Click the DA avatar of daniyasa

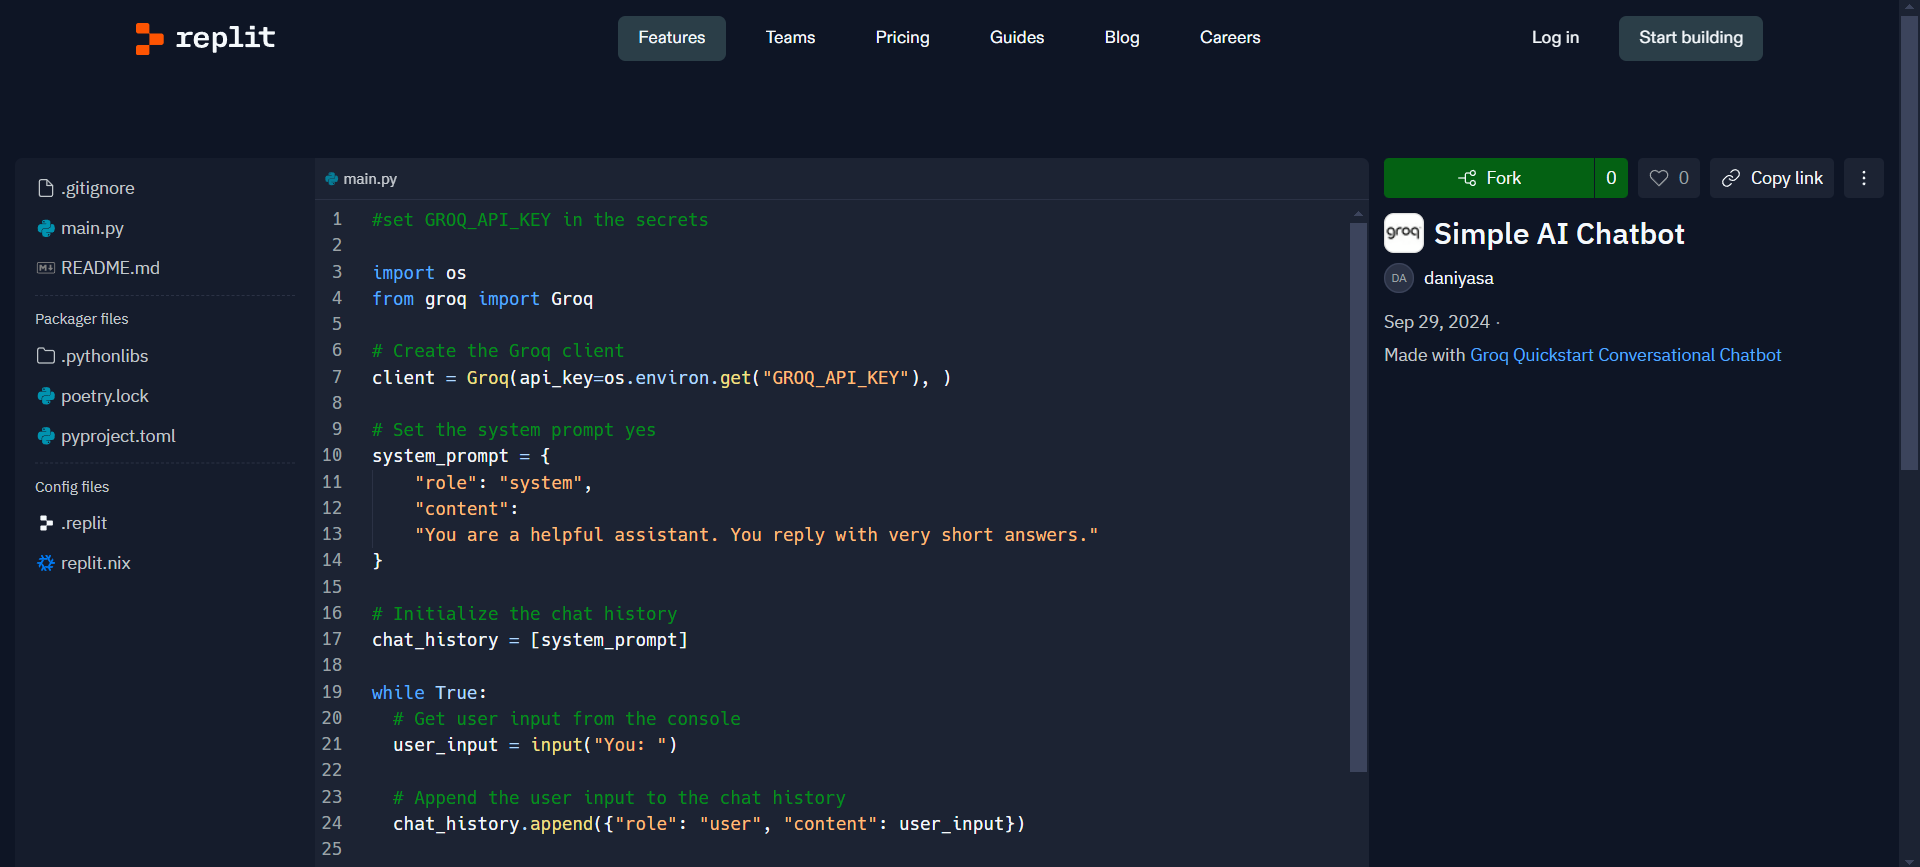1399,278
